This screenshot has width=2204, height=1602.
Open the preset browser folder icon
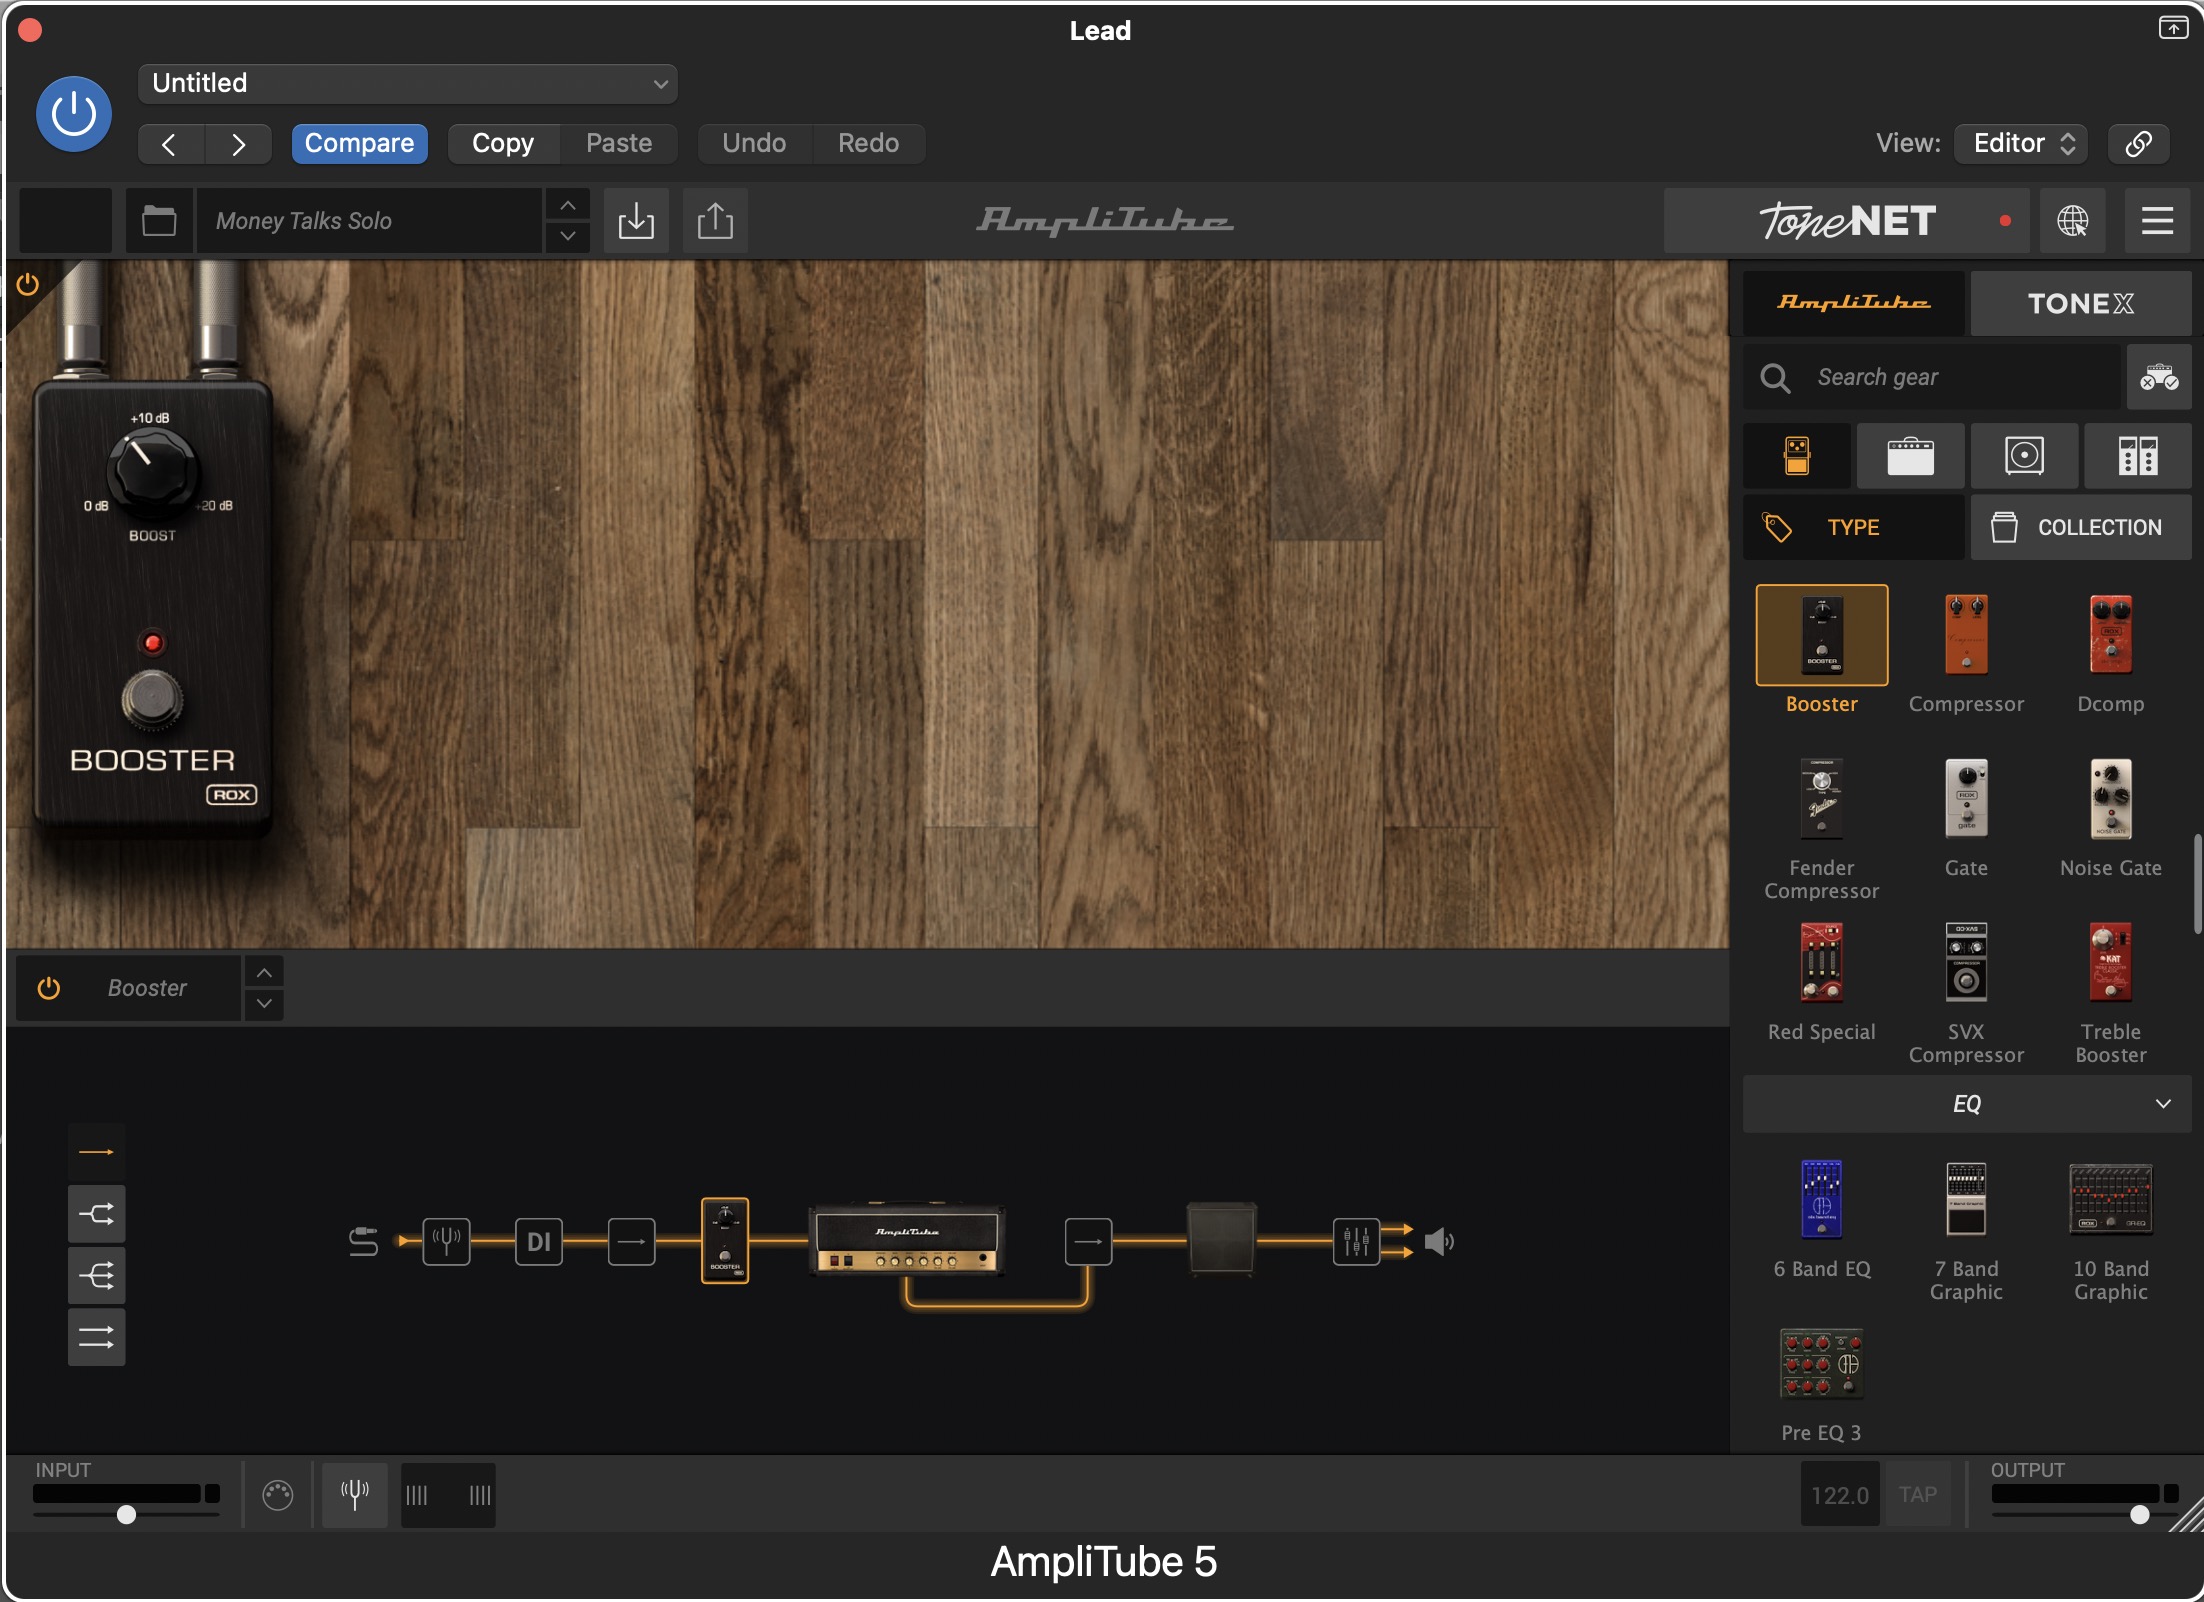pyautogui.click(x=159, y=220)
